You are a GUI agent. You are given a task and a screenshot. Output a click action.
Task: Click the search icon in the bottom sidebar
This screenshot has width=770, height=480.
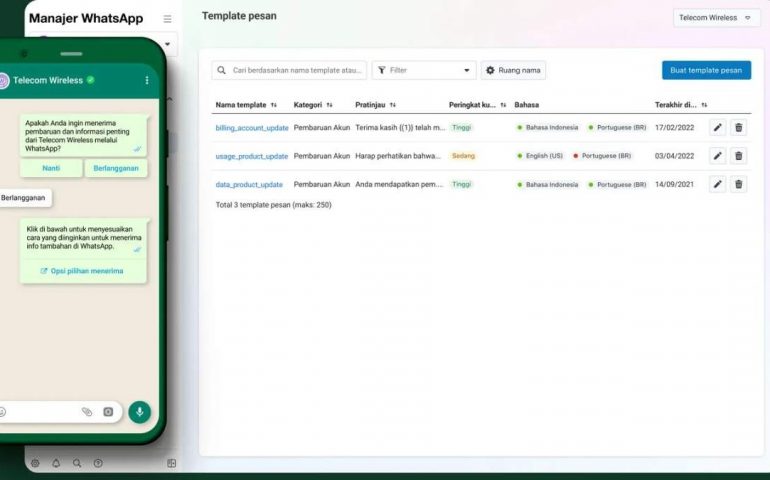77,463
